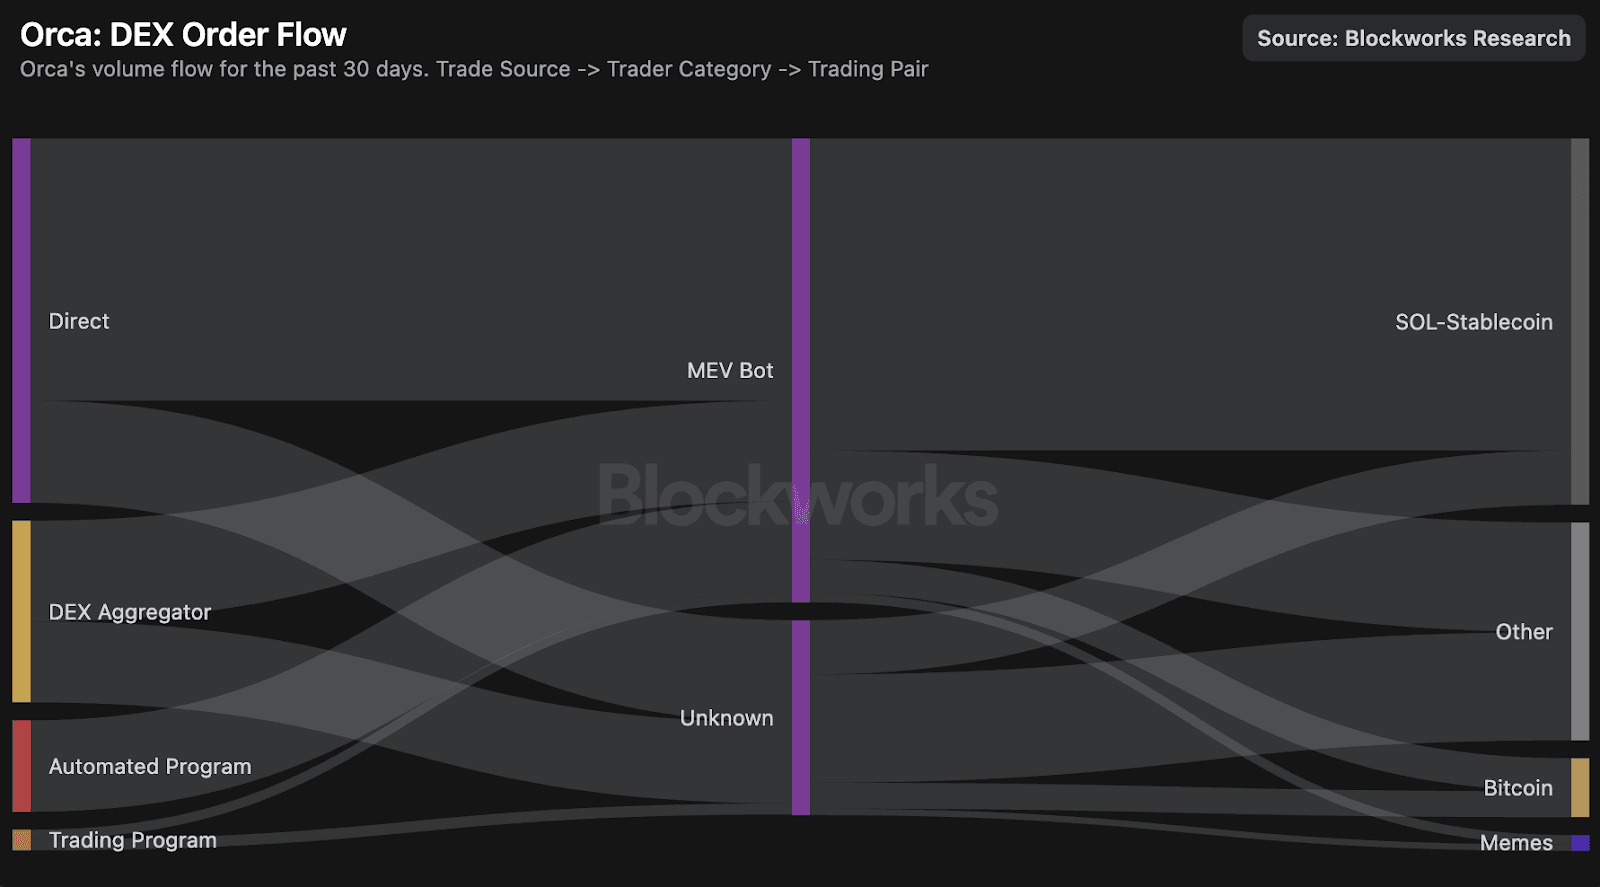
Task: Select the Direct label text
Action: tap(79, 321)
